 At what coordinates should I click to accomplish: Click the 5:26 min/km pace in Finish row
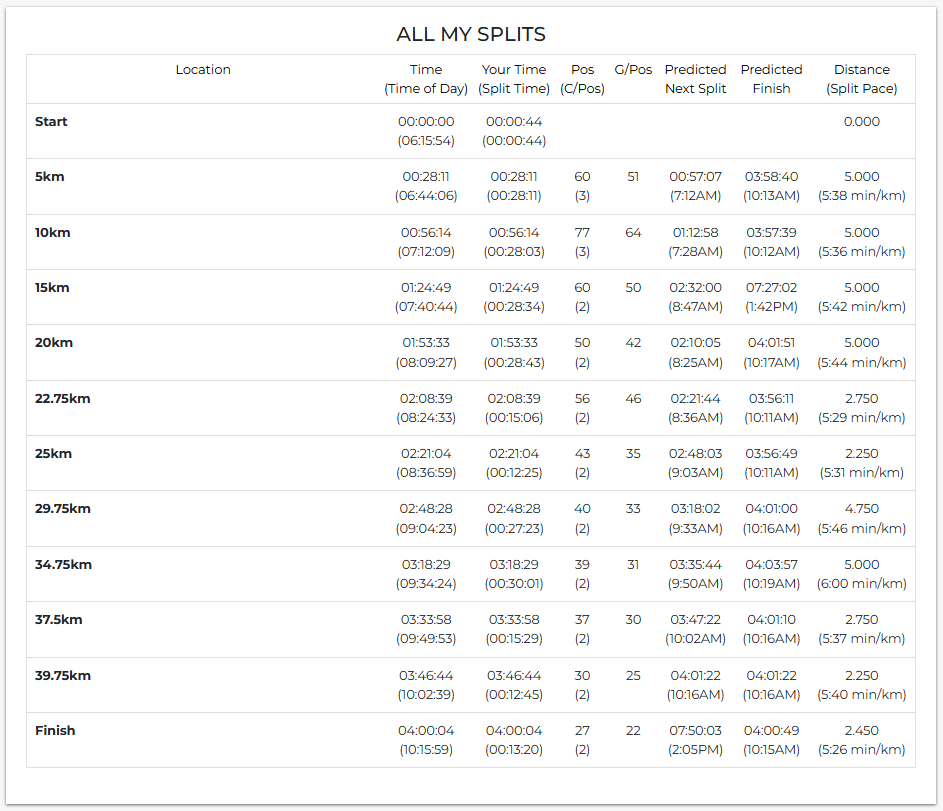(x=861, y=750)
